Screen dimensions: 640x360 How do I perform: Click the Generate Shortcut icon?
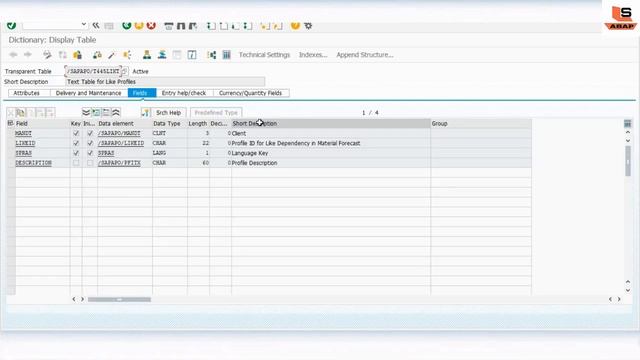point(278,26)
